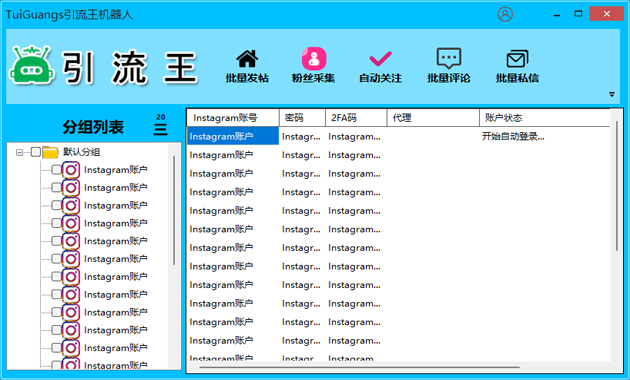
Task: Open the 批量私信 batch direct message tool
Action: 517,67
